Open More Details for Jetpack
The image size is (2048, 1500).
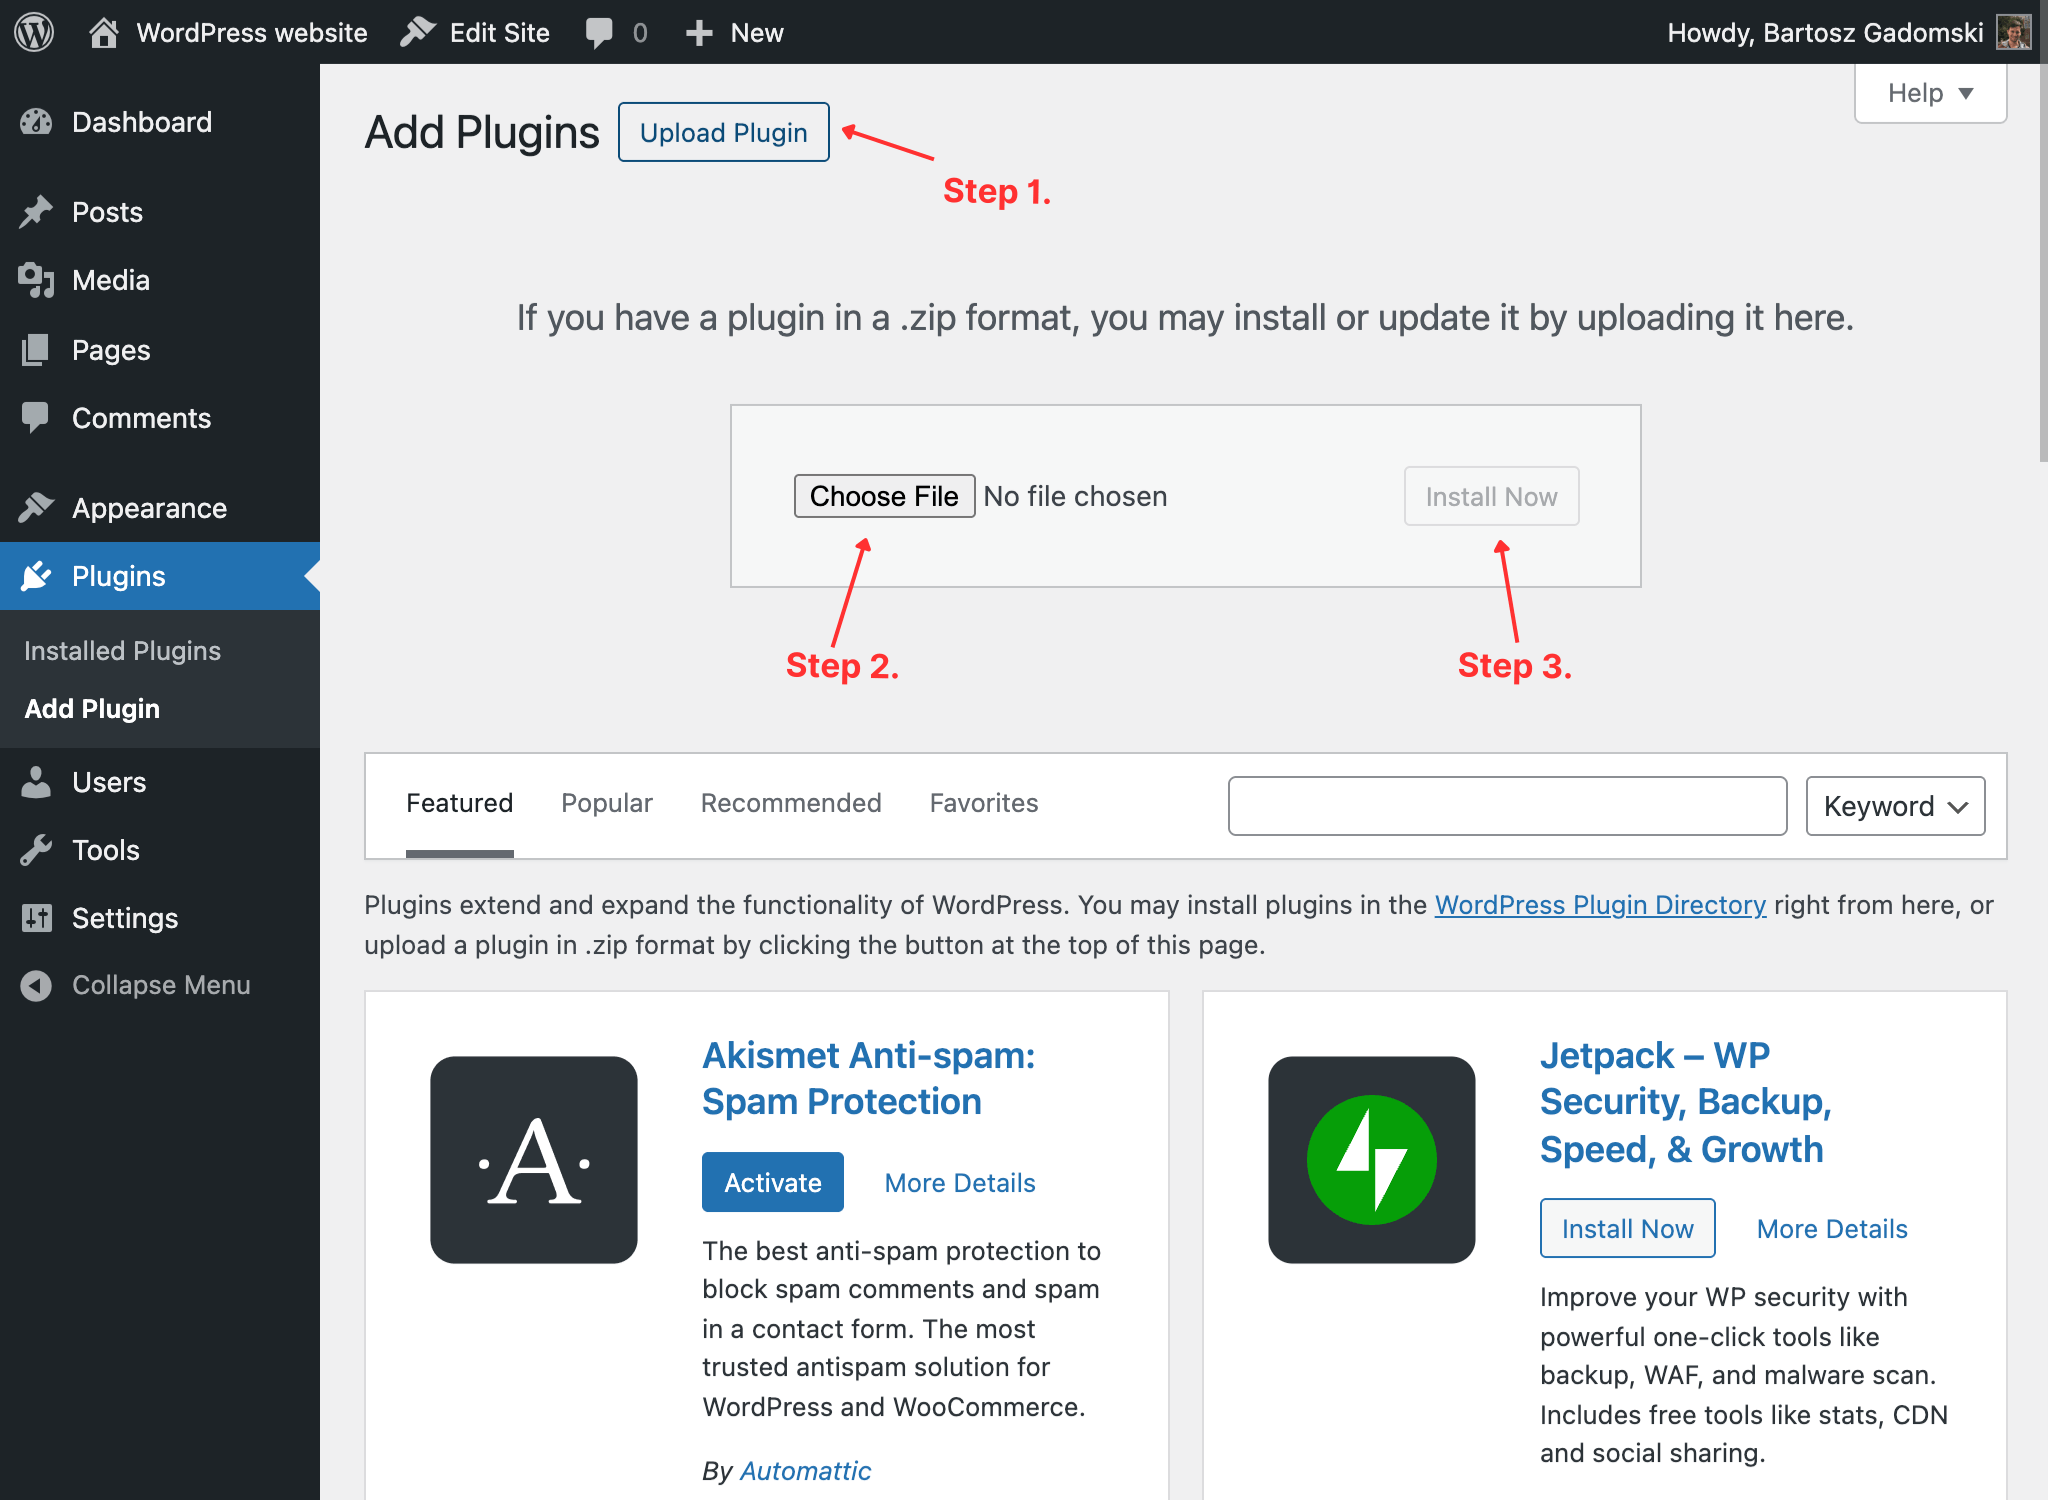pos(1832,1229)
